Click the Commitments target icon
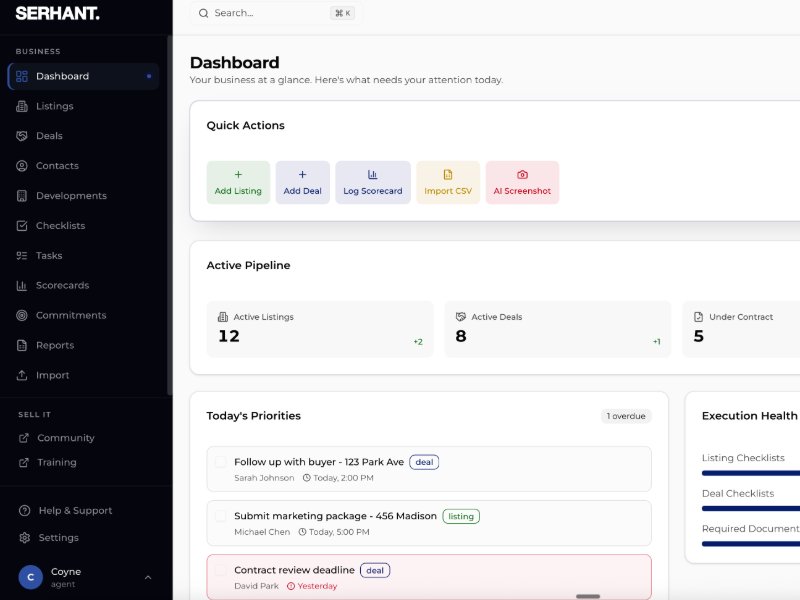 click(22, 316)
